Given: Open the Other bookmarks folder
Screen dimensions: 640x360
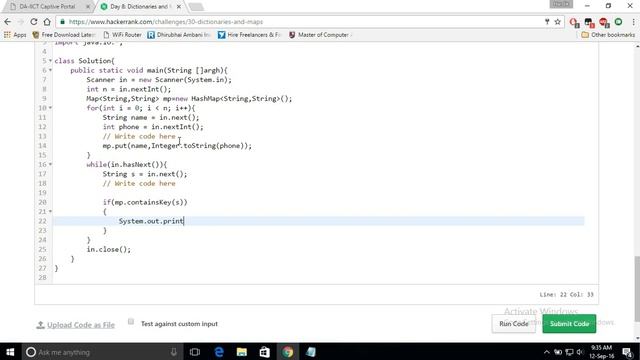Looking at the screenshot, I should pos(608,35).
